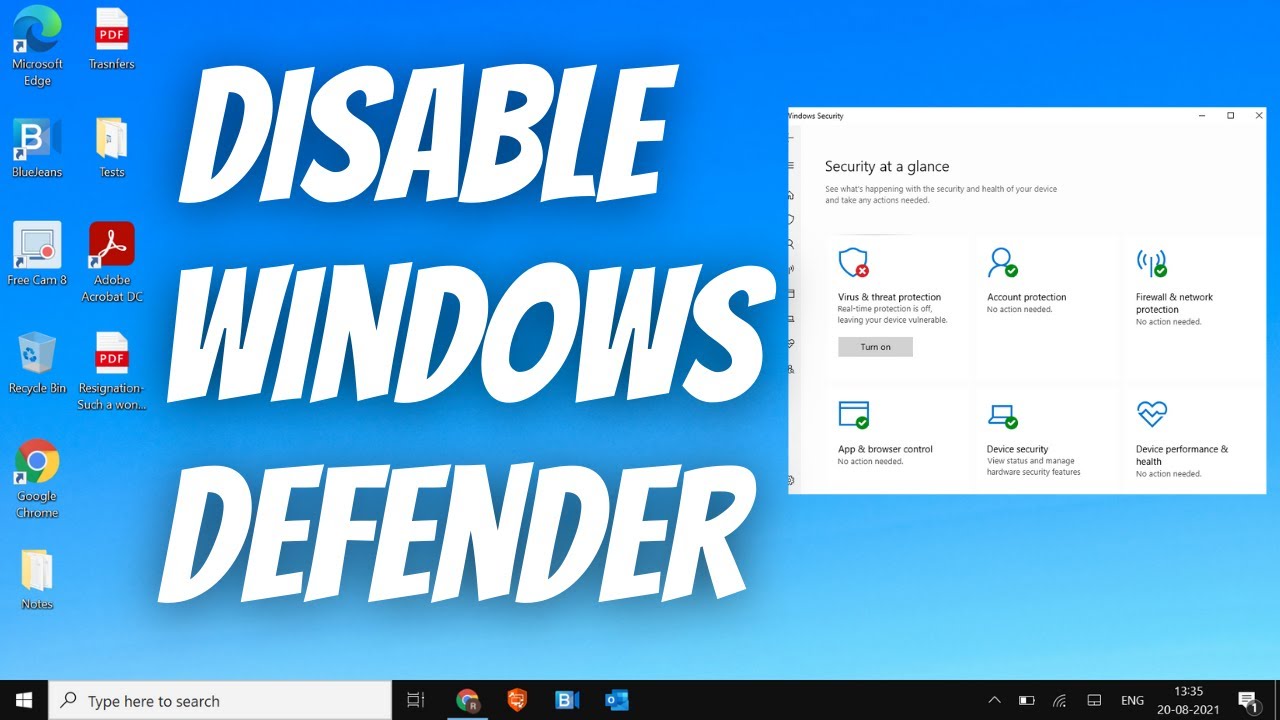Open Settings gear in Windows Security sidebar
The height and width of the screenshot is (720, 1280).
pos(791,480)
